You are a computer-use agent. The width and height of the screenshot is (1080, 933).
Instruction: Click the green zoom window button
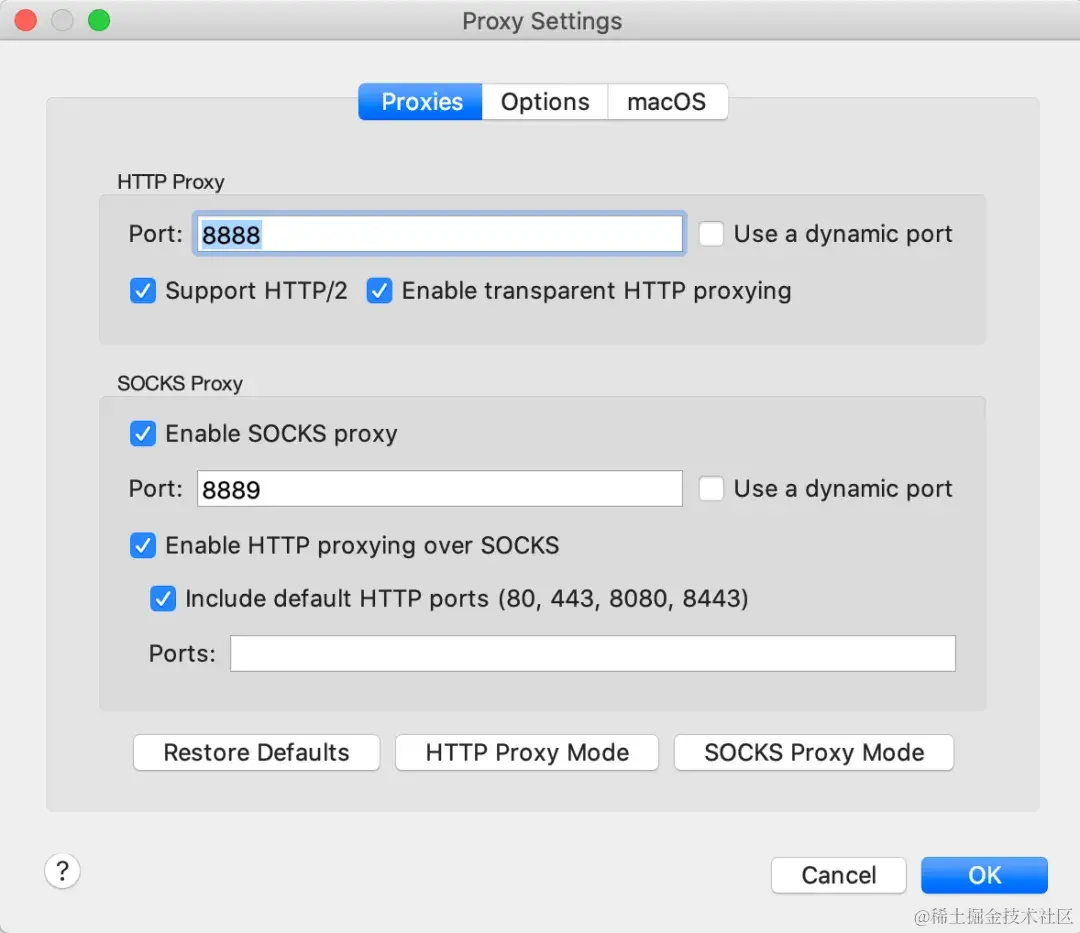pos(99,20)
